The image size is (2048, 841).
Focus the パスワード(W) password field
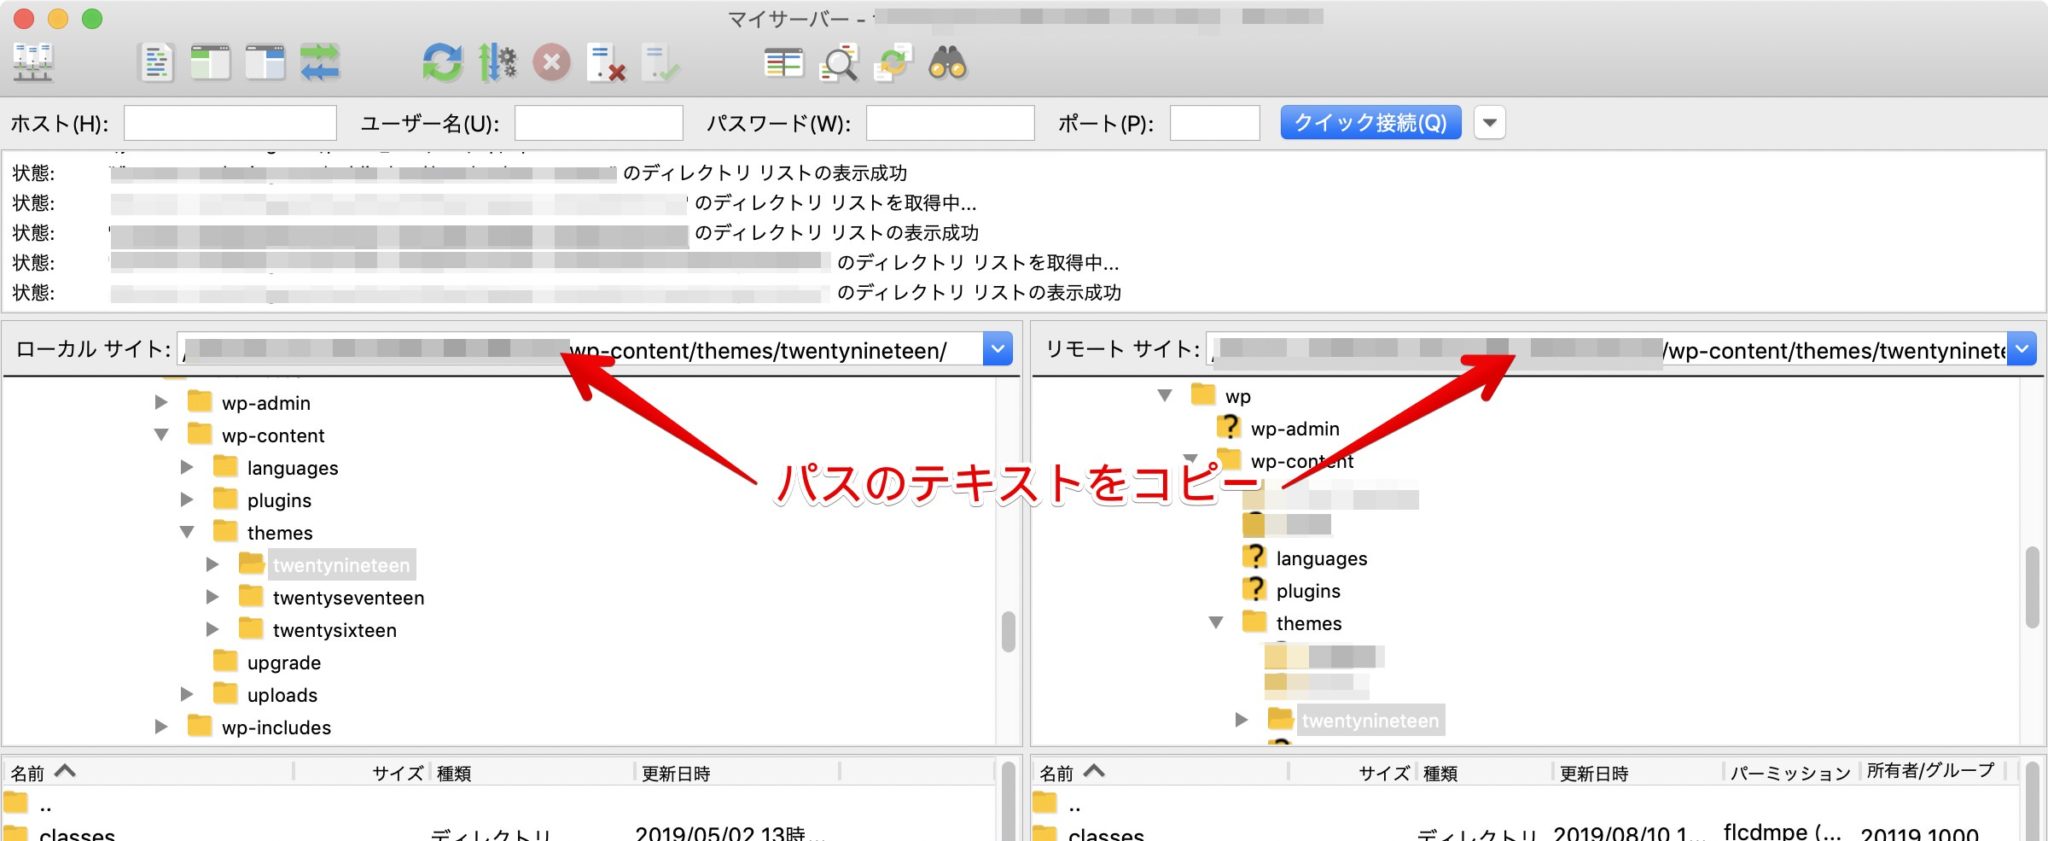[x=950, y=123]
